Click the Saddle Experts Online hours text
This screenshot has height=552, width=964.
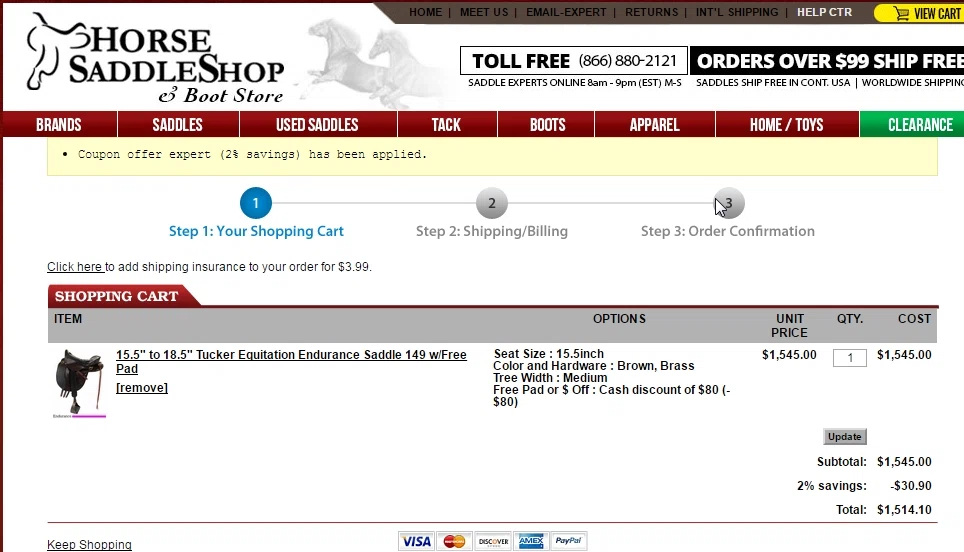575,82
